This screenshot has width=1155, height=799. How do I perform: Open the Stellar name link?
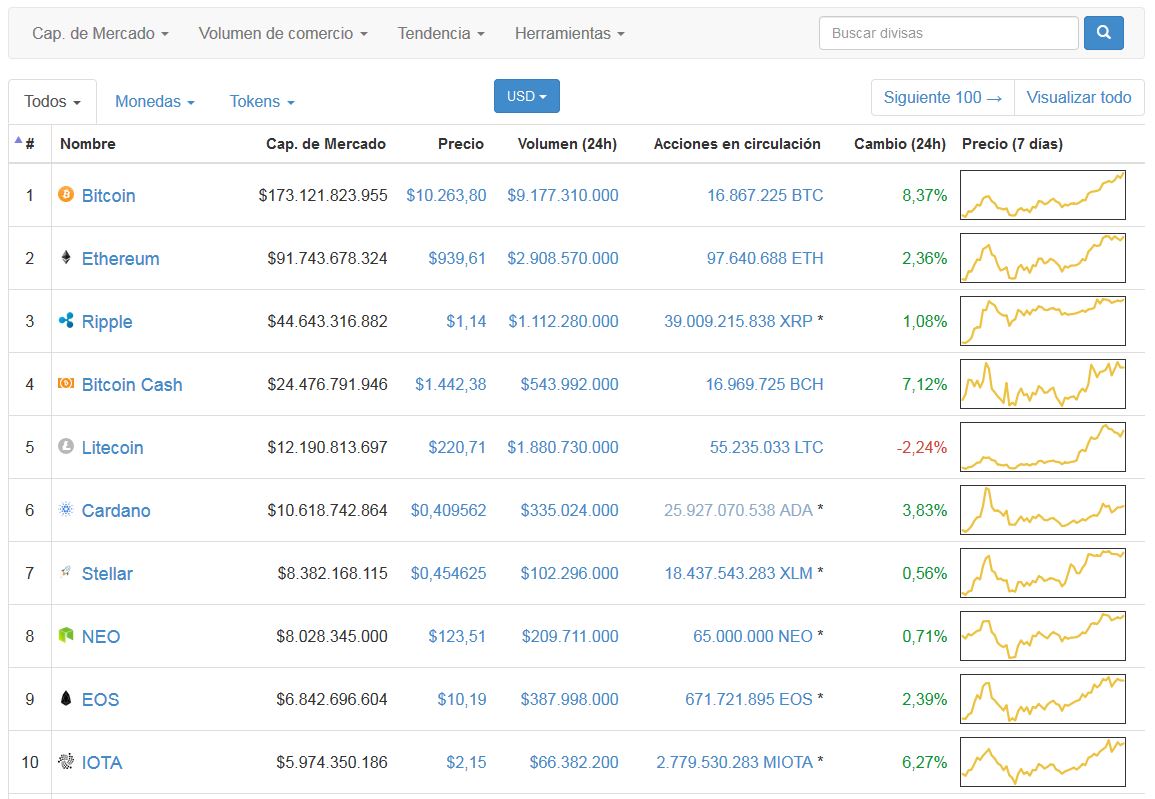click(x=107, y=574)
